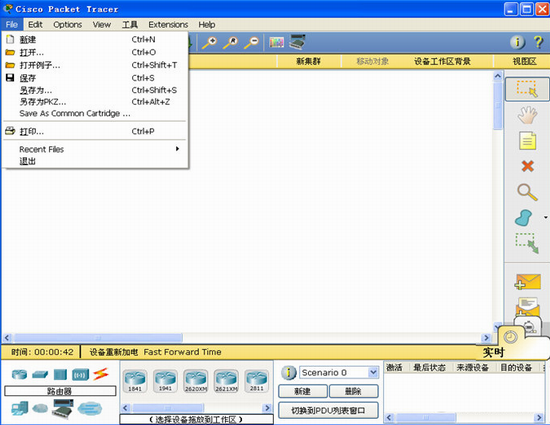Open the custom devices dialog icon
Image resolution: width=550 pixels, height=425 pixels.
(x=297, y=42)
